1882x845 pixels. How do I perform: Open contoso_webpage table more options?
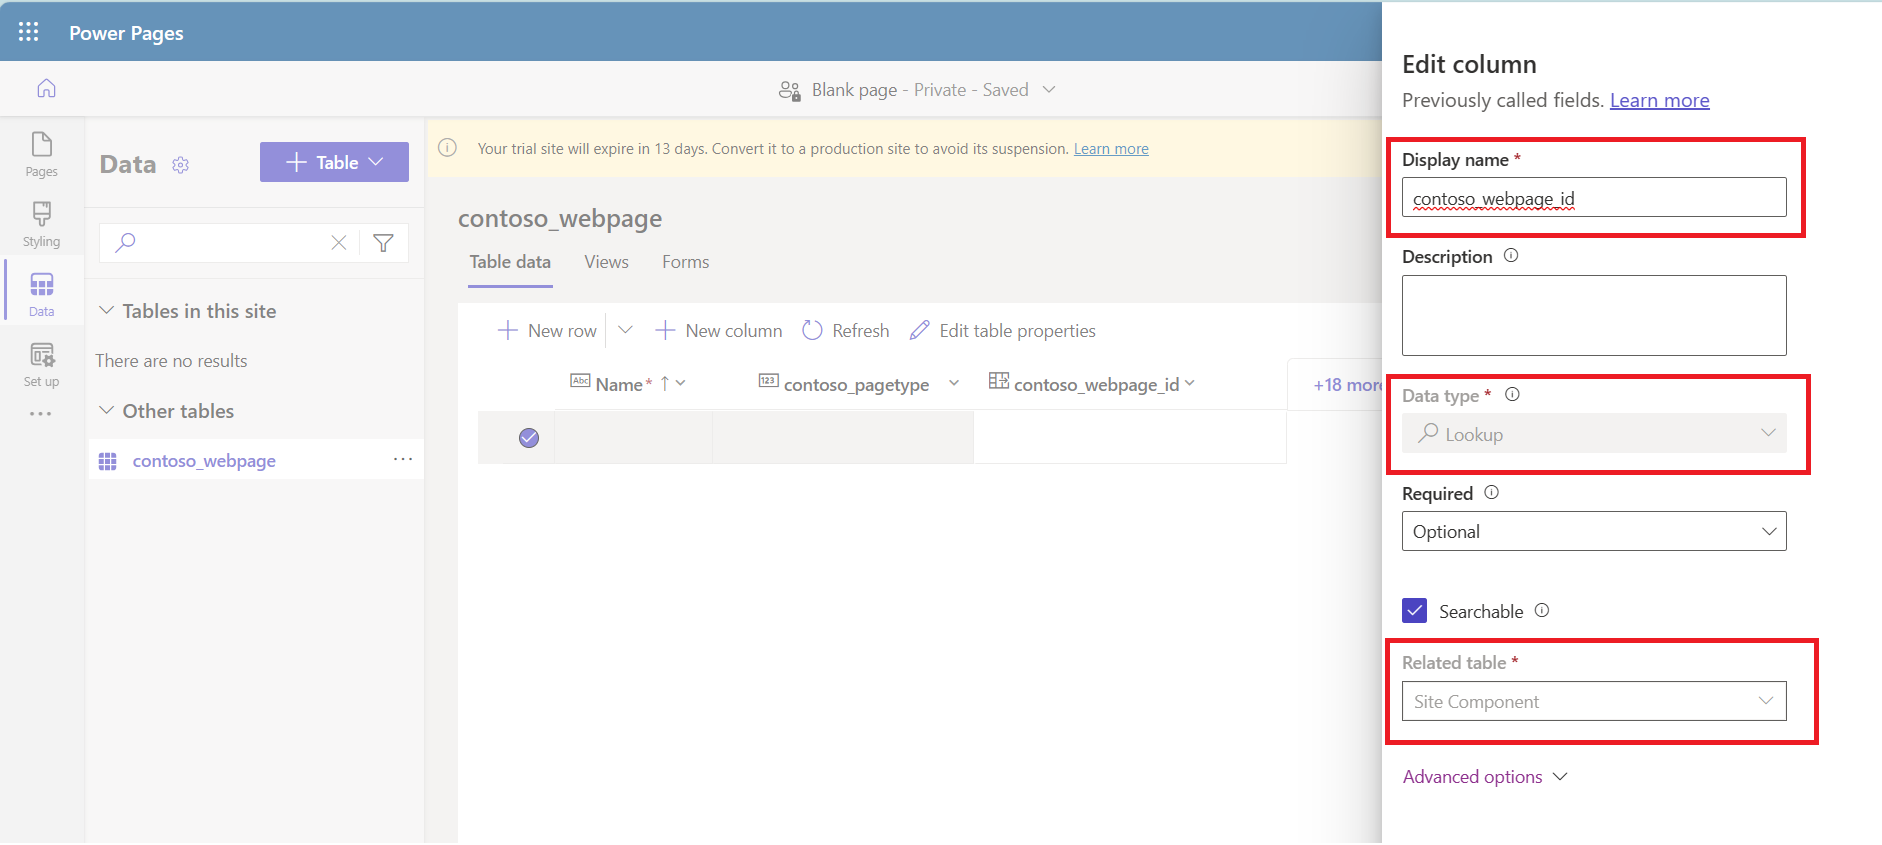pyautogui.click(x=403, y=459)
